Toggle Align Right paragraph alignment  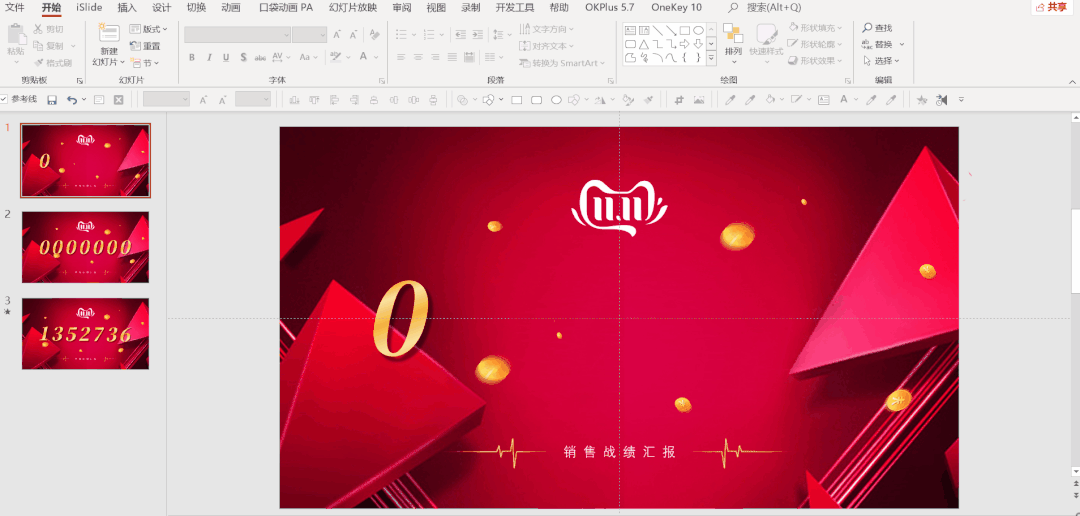(435, 57)
